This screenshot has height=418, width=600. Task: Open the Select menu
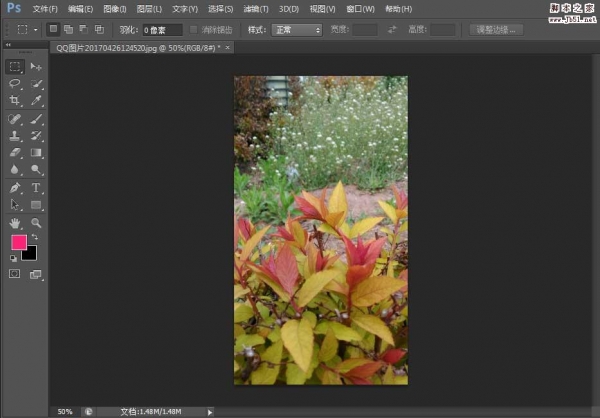[221, 9]
